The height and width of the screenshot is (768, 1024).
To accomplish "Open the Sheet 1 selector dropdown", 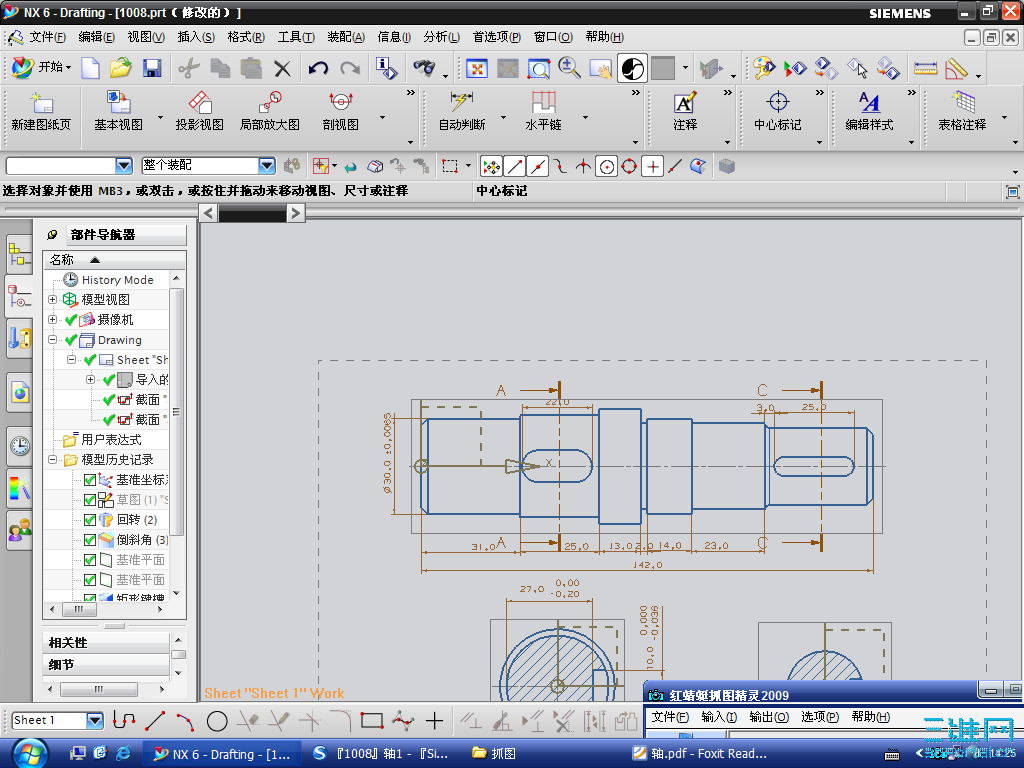I will (95, 721).
